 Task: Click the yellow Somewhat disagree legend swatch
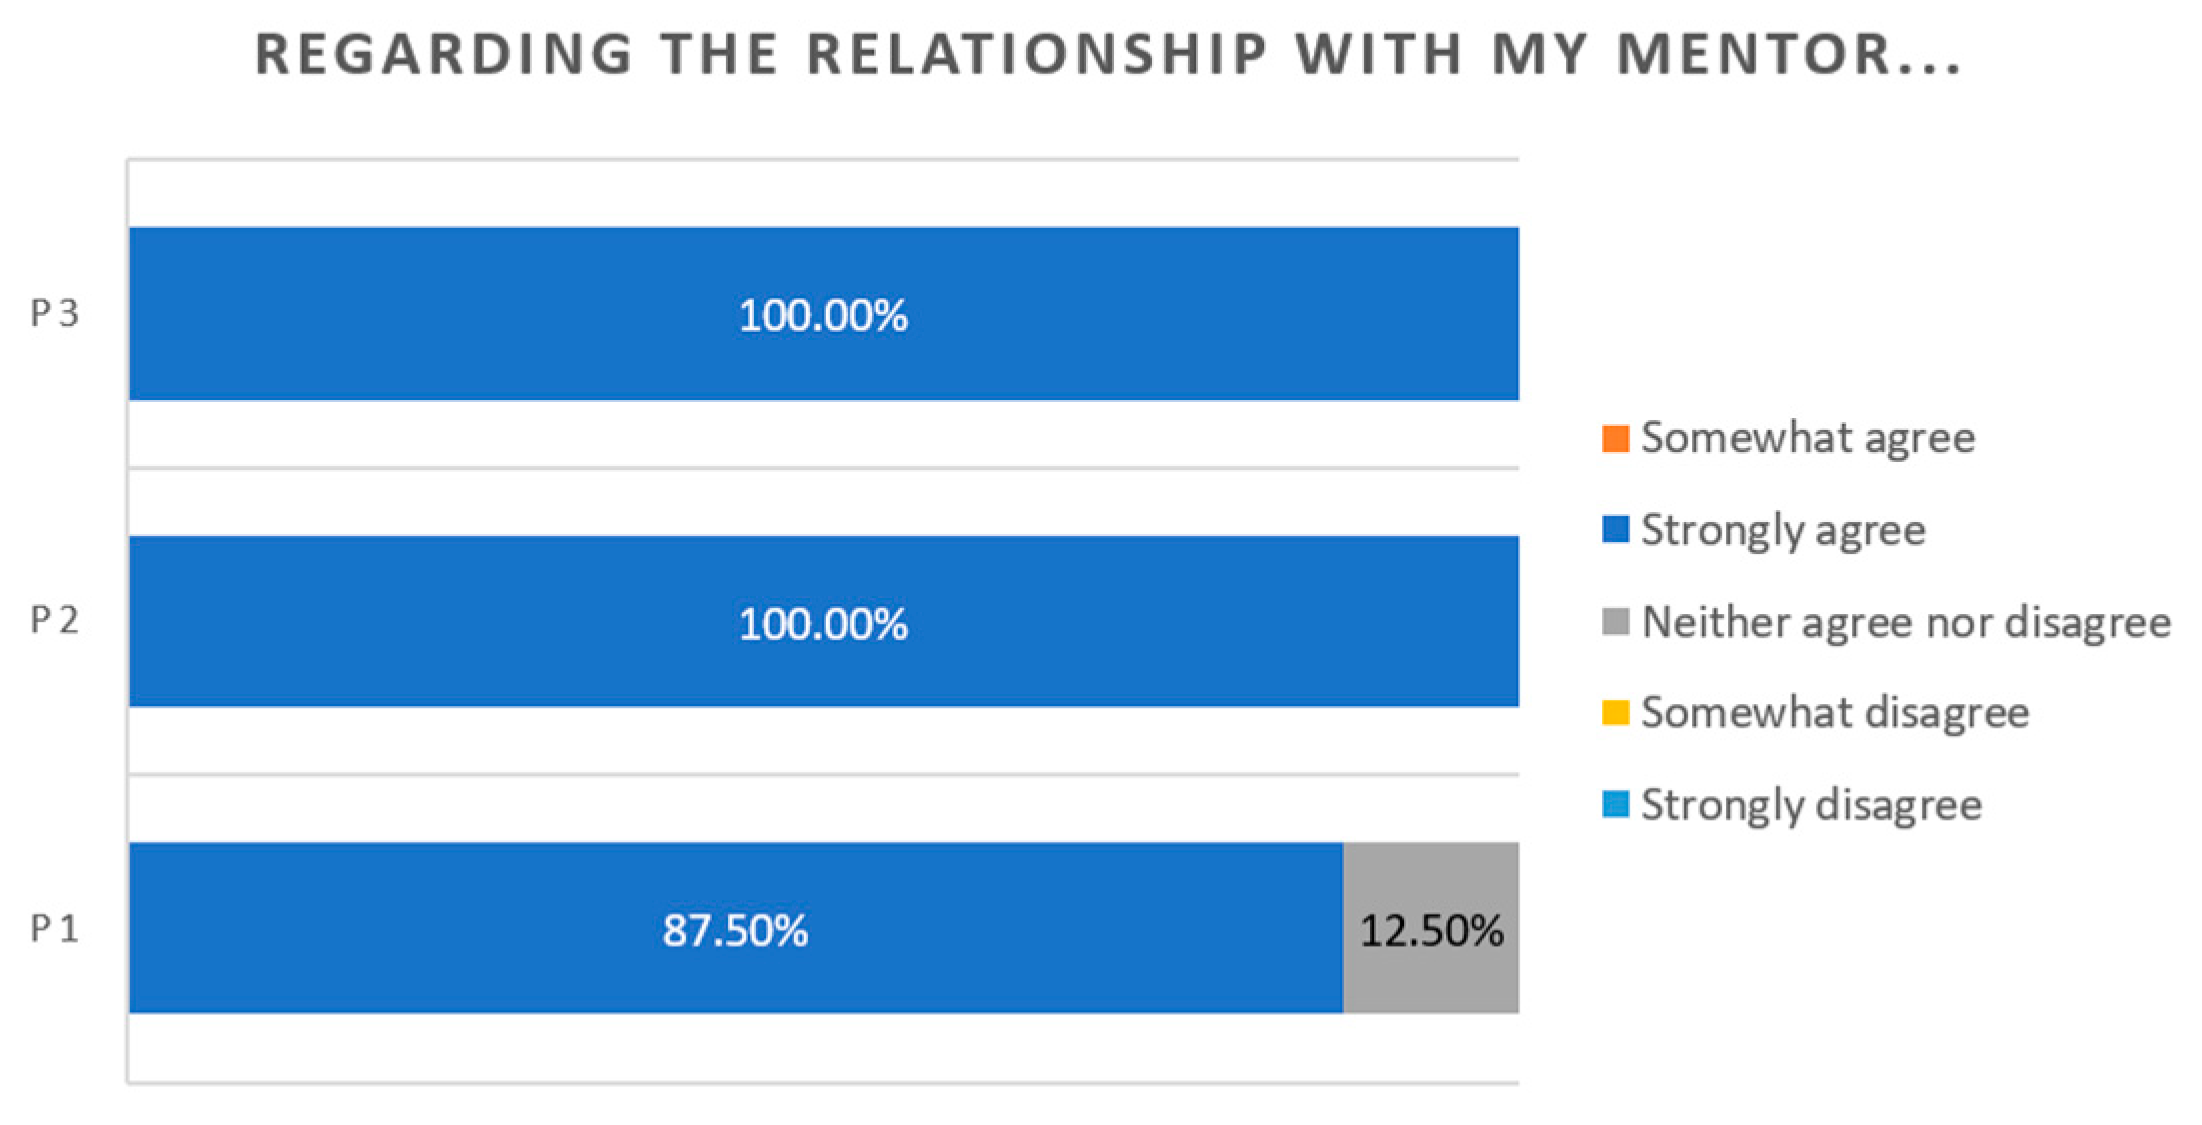coord(1615,713)
